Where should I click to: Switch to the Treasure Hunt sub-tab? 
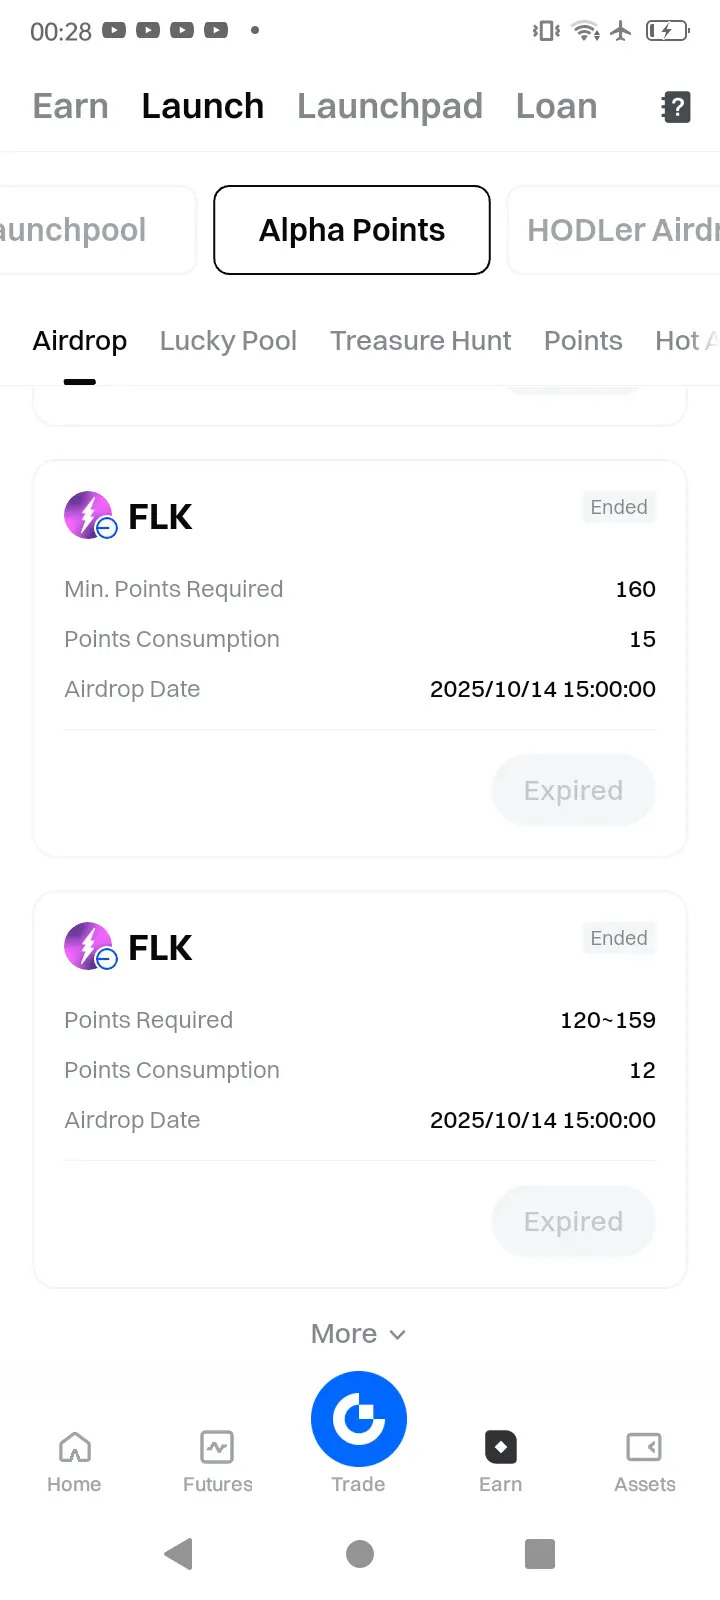click(x=420, y=341)
